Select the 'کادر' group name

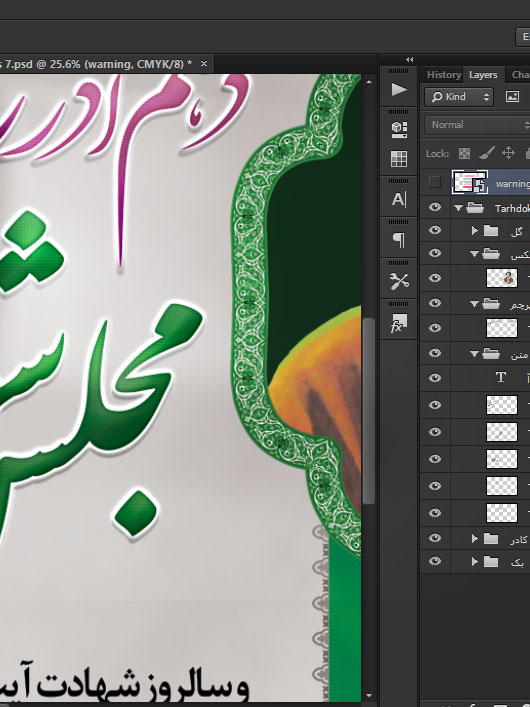[x=519, y=539]
